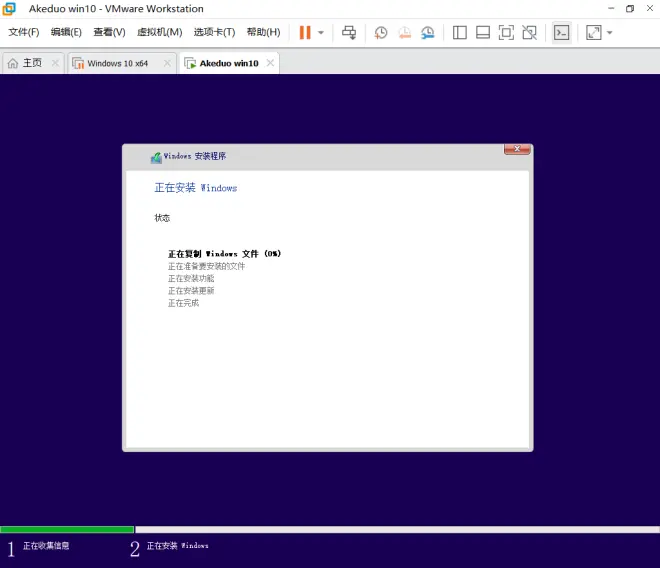Viewport: 660px width, 568px height.
Task: Minimize the VMware Workstation window
Action: [x=611, y=8]
